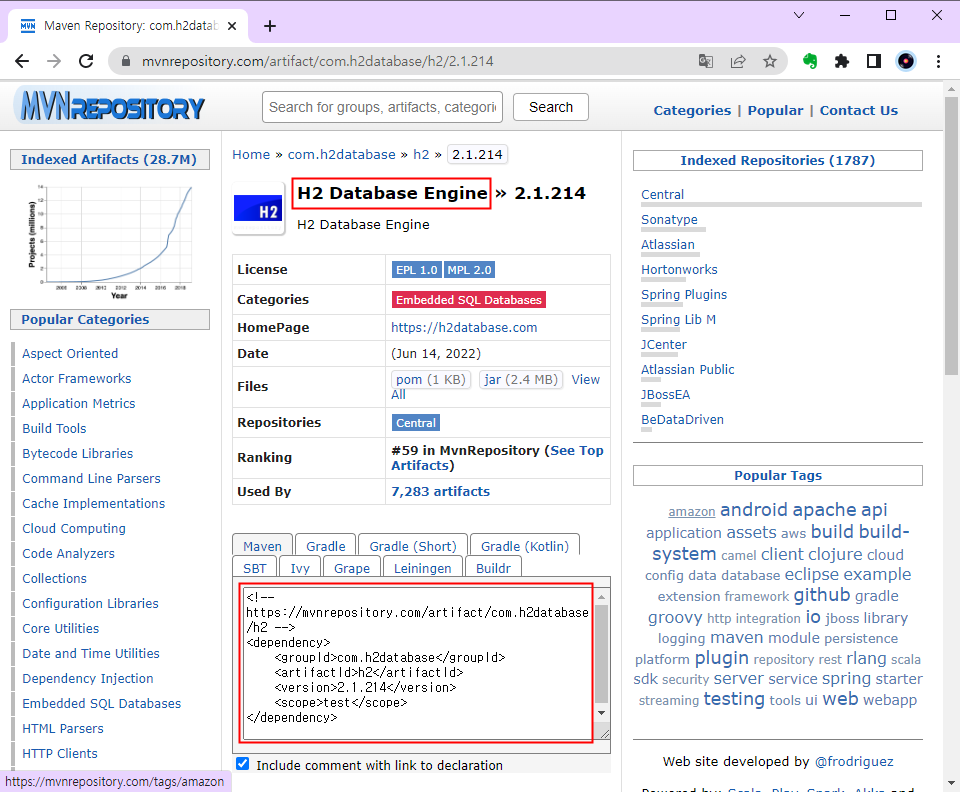Click the h2 breadcrumb link
The image size is (960, 792).
click(421, 154)
